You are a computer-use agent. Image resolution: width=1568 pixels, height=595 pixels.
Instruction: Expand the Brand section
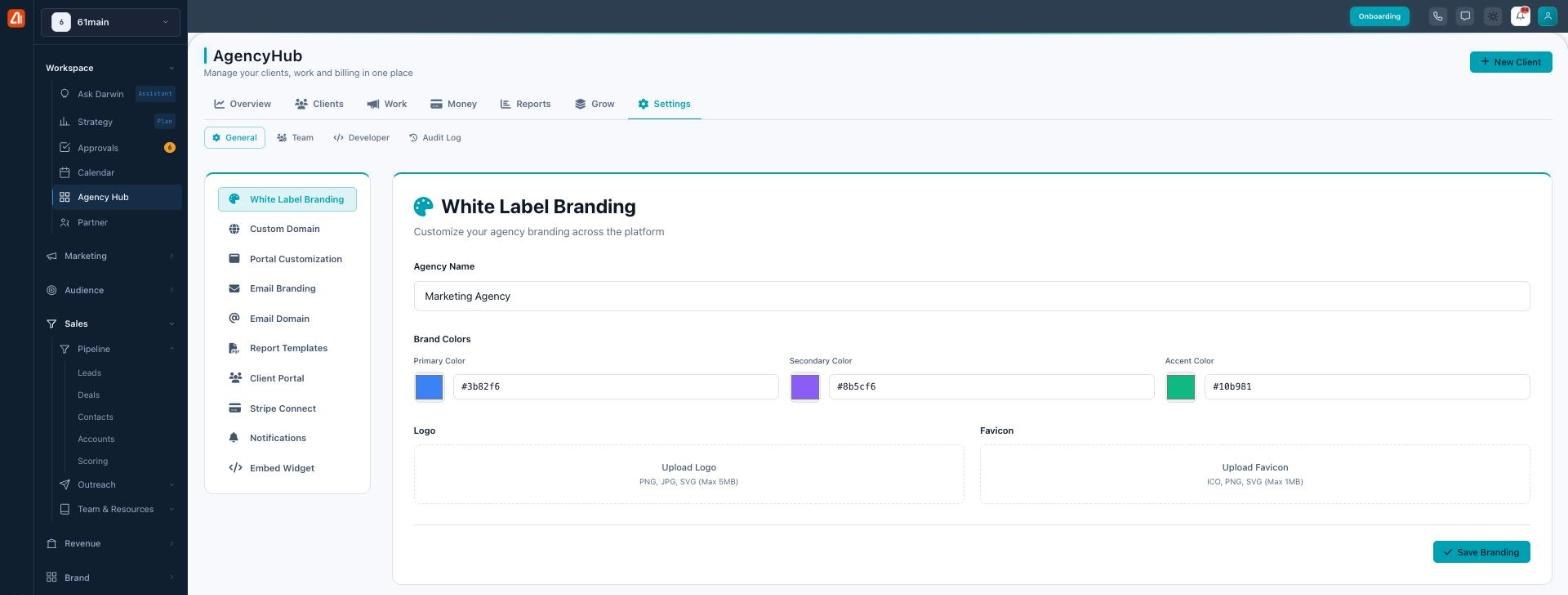(x=110, y=578)
